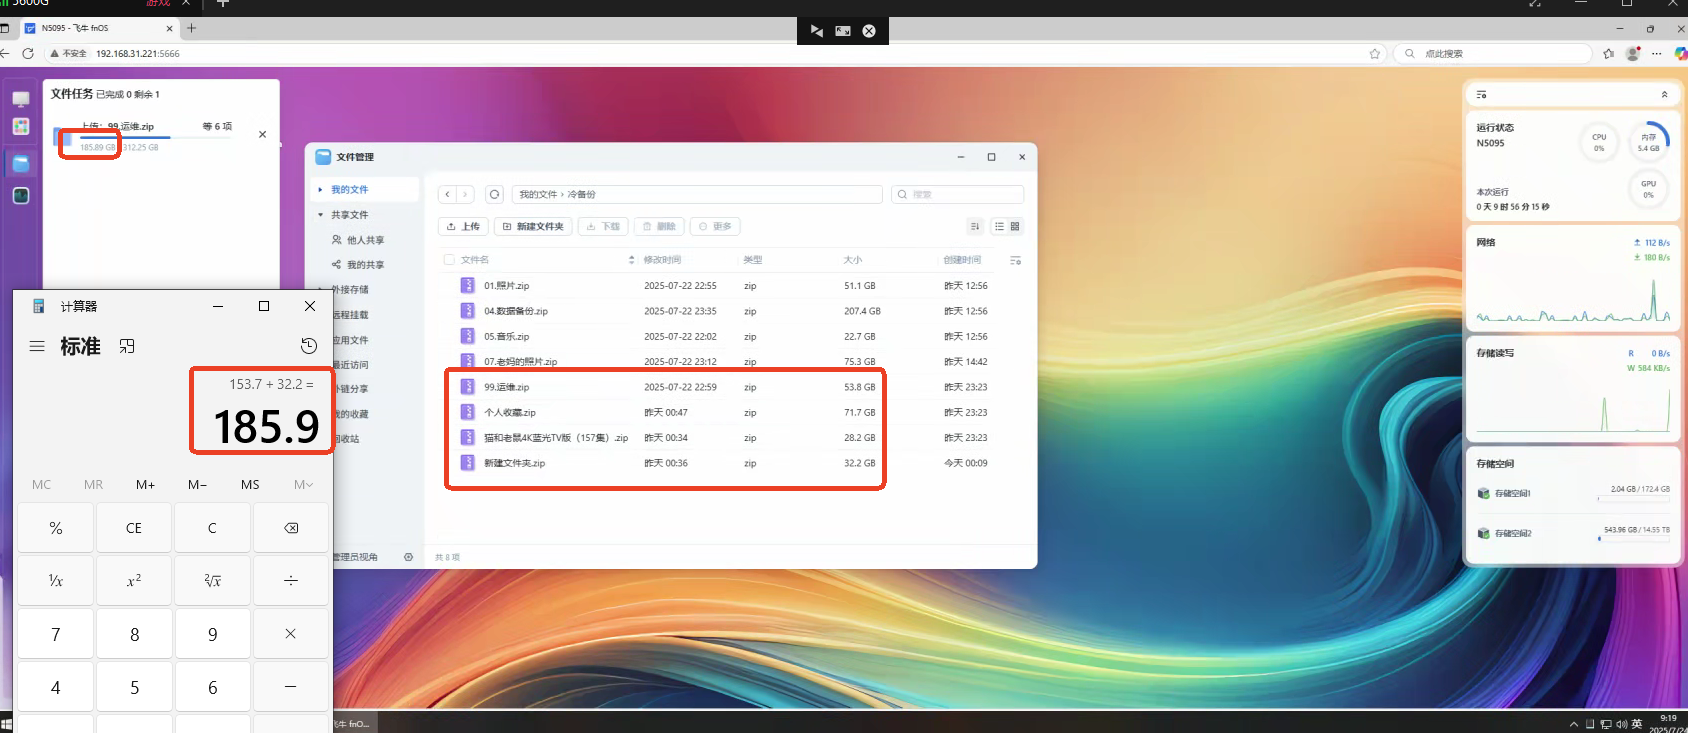Screen dimensions: 1688x733
Task: Click the 内存 memory usage gauge
Action: 1648,142
